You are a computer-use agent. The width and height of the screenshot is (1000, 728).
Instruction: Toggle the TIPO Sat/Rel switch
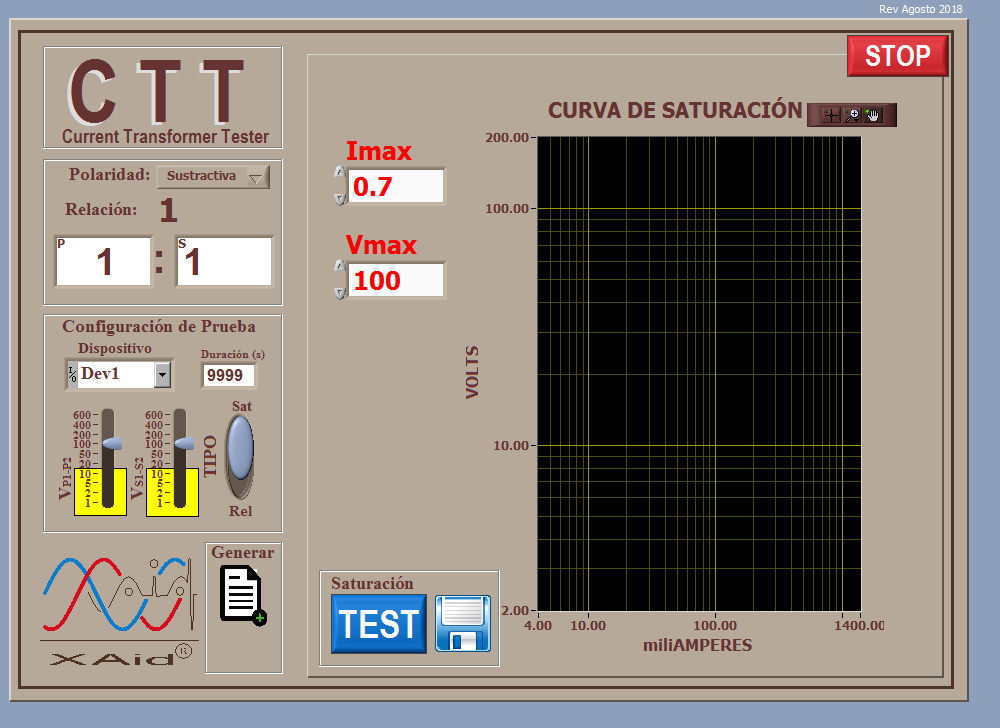pos(240,455)
